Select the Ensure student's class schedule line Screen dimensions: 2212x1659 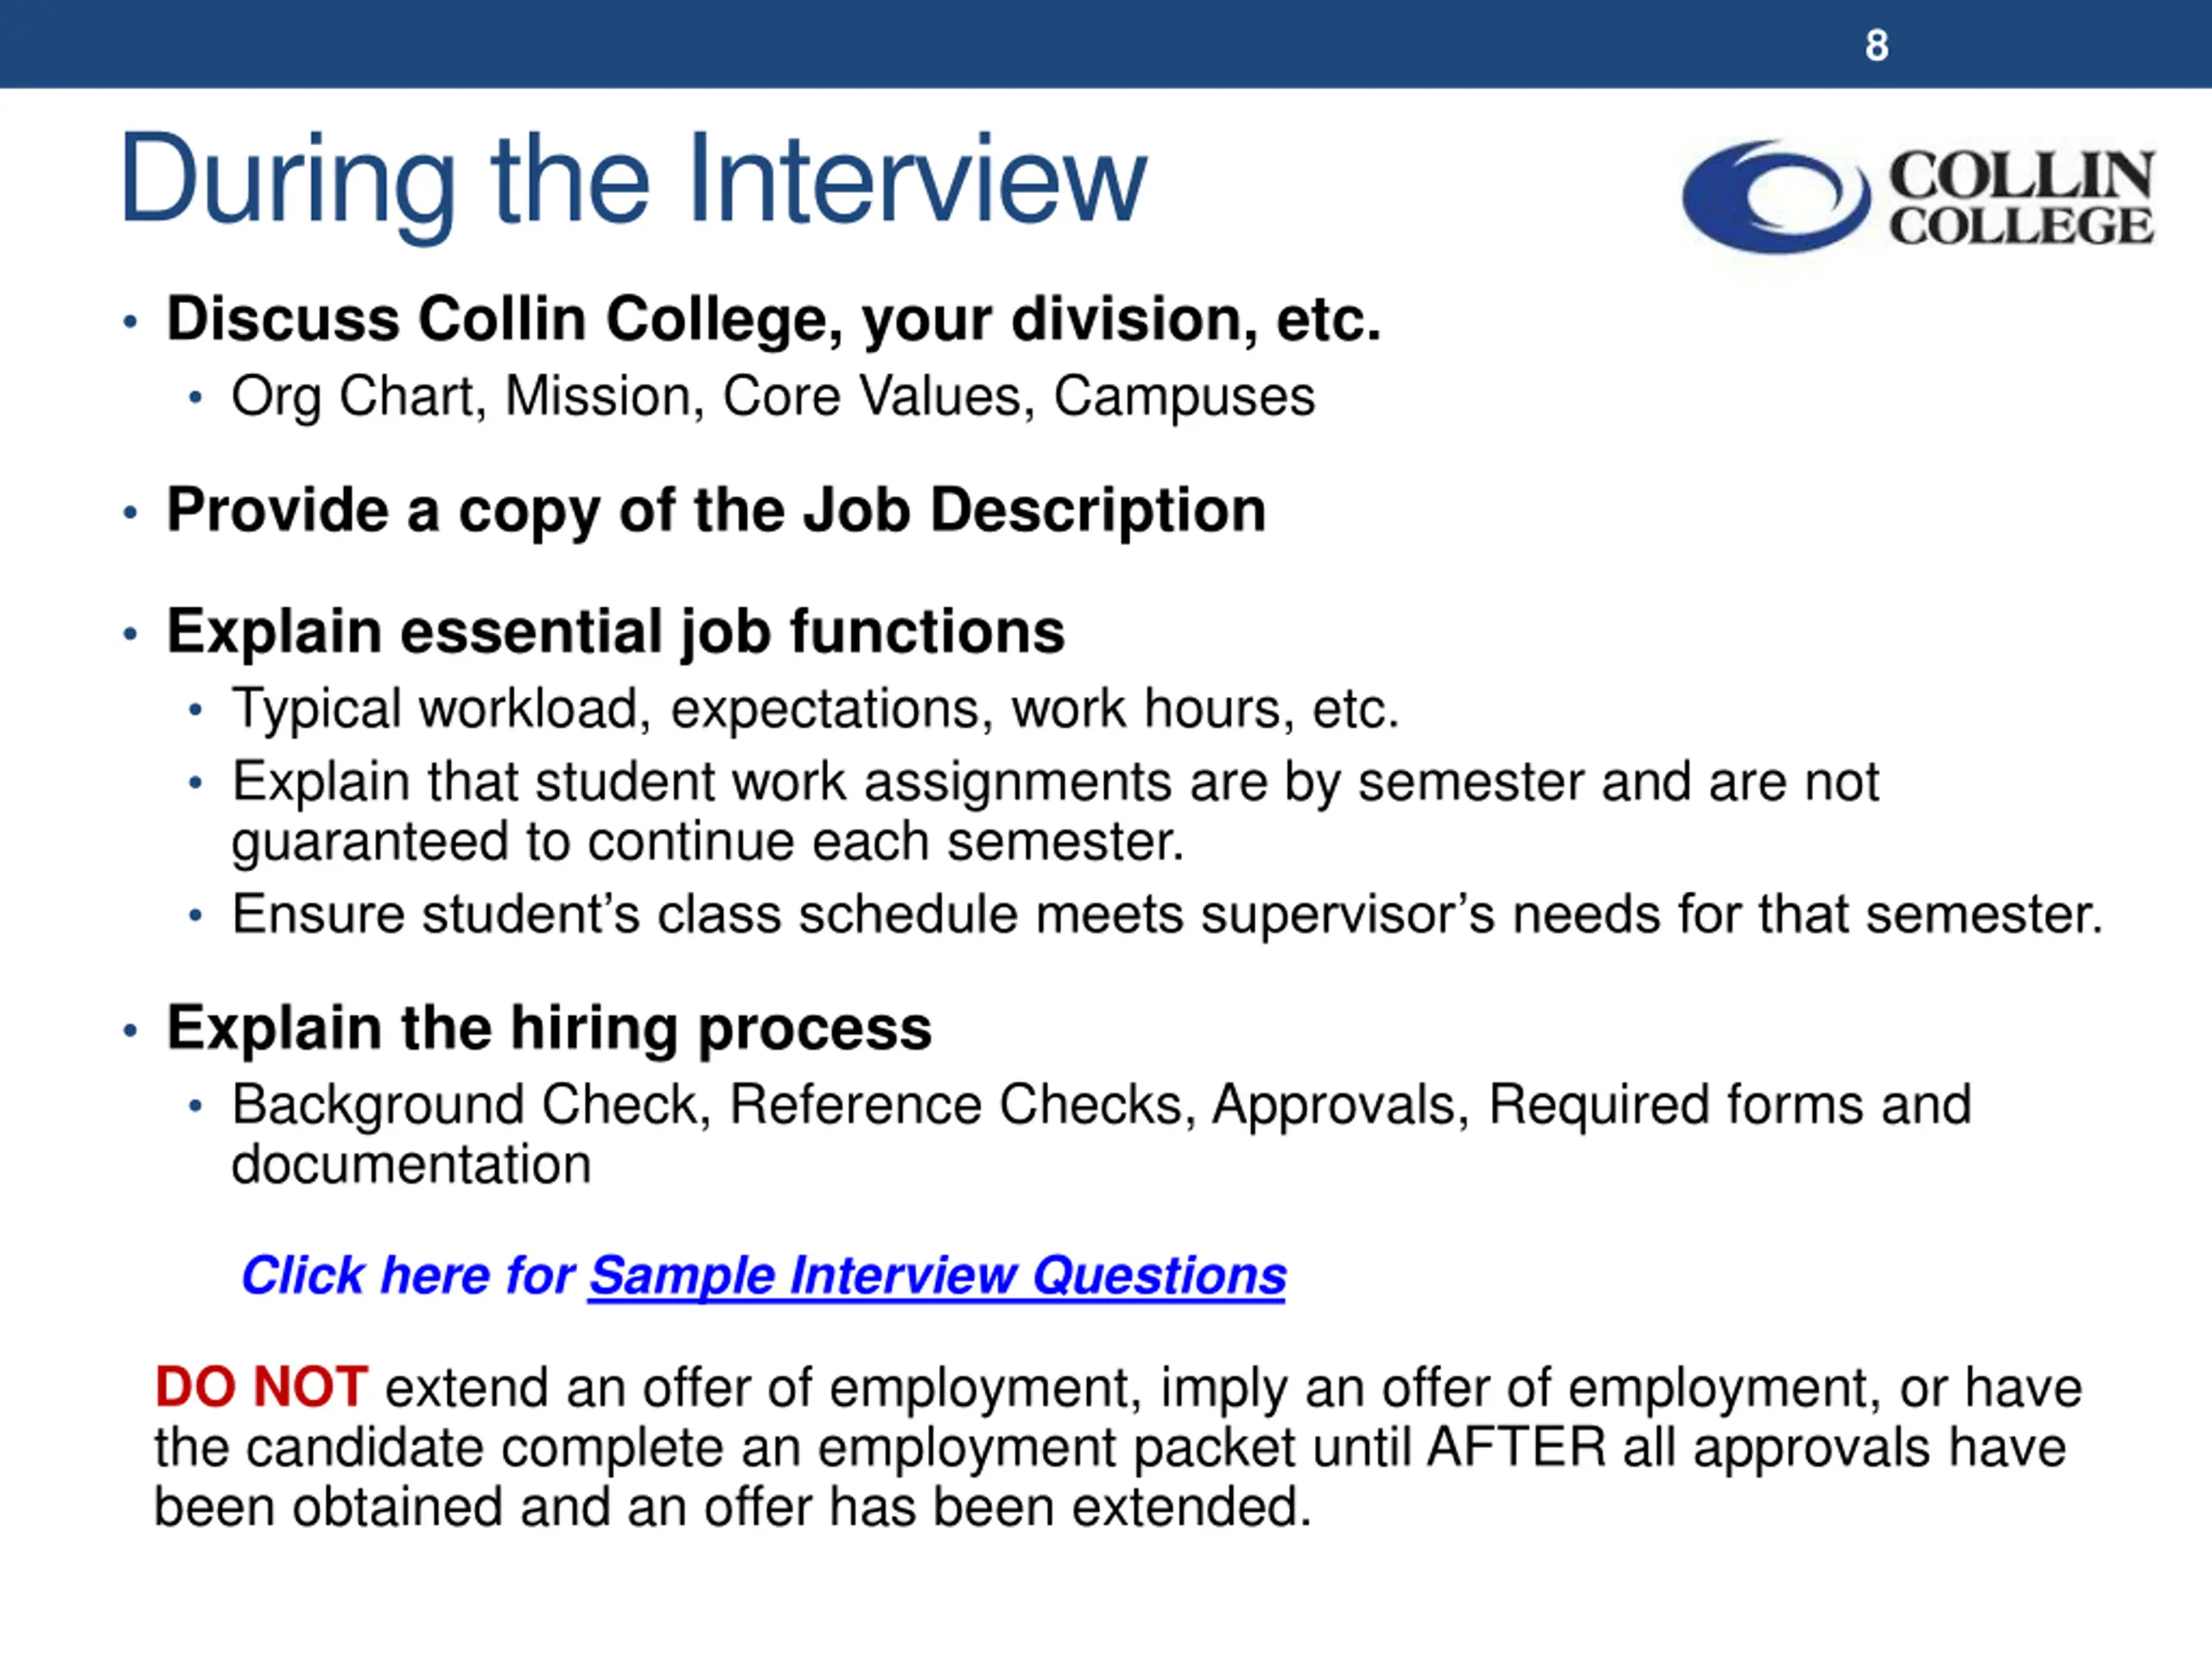tap(1167, 915)
